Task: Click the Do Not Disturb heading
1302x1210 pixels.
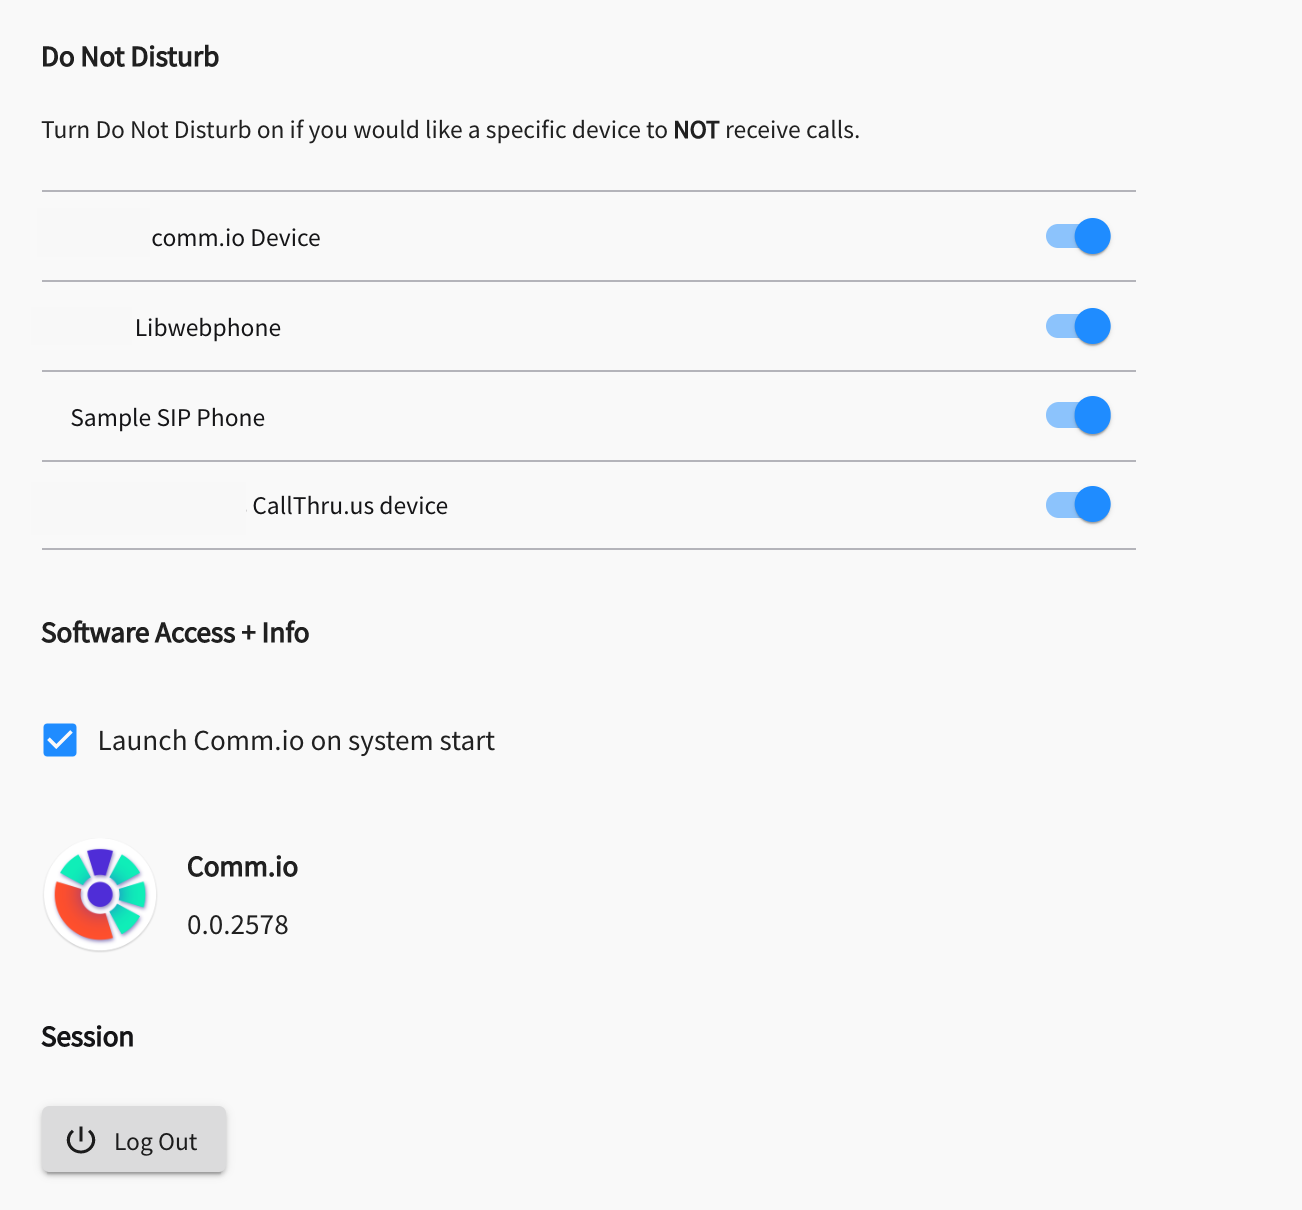Action: [130, 57]
